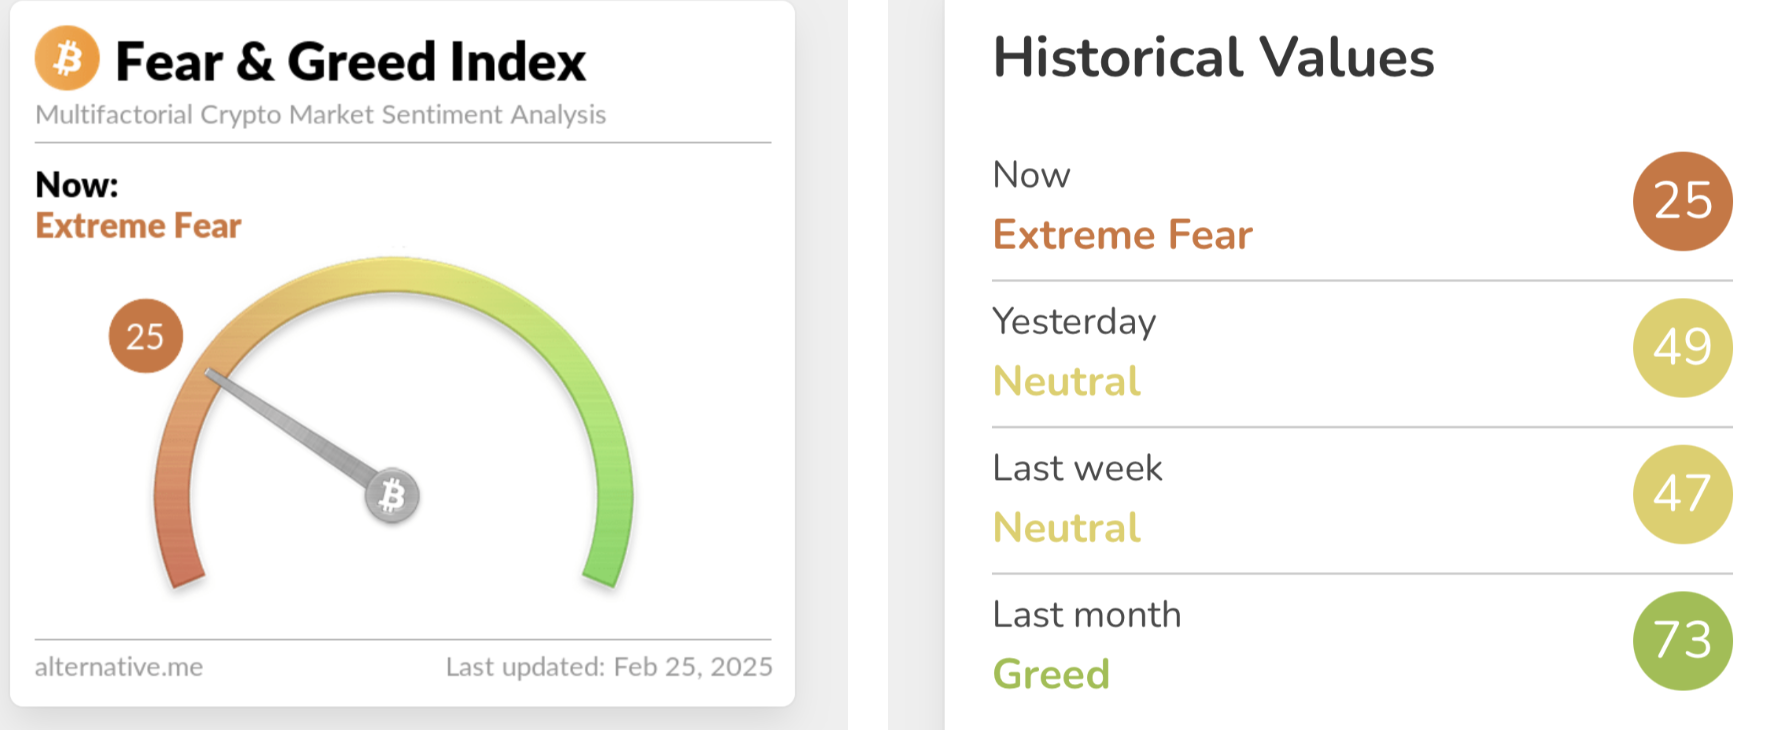
Task: Click the Fear & Greed Index title
Action: [350, 62]
